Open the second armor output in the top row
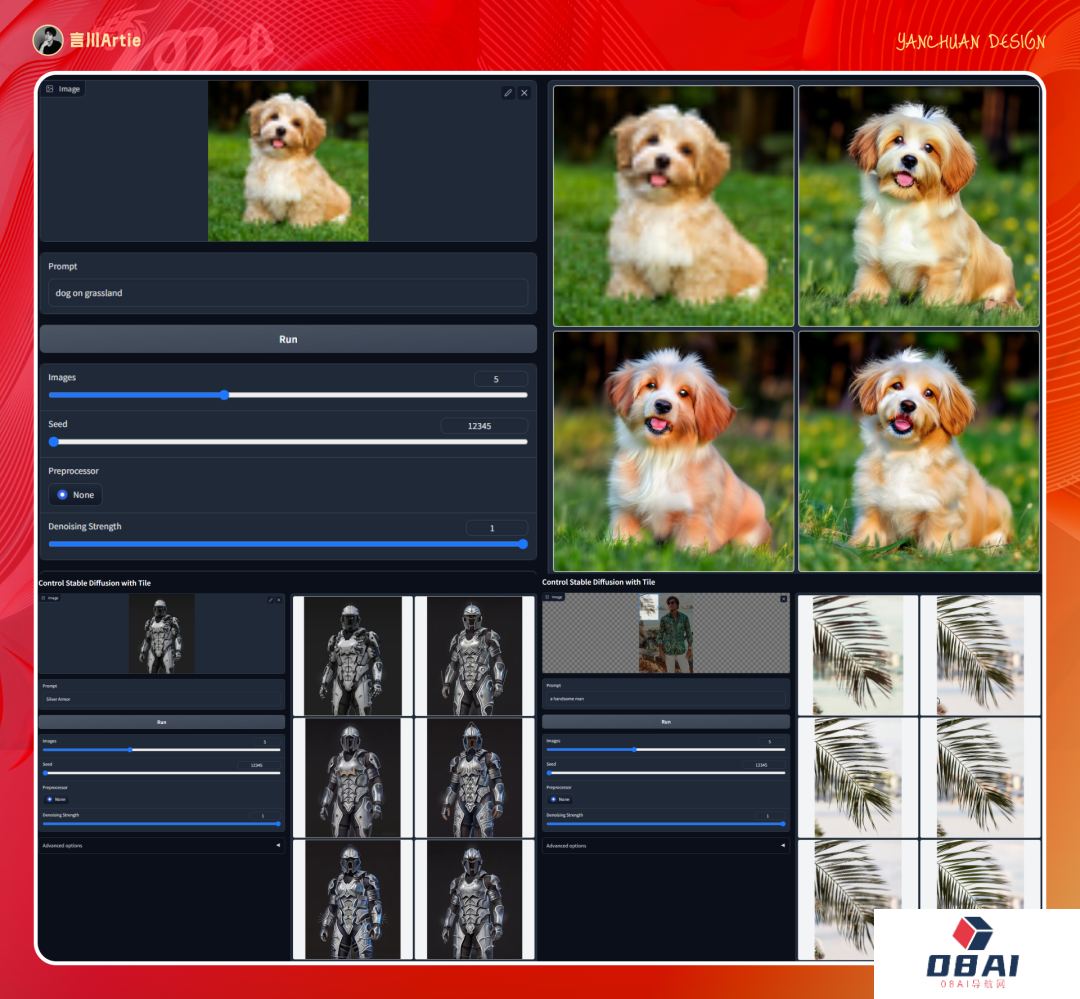Screen dimensions: 1080x999 coord(475,656)
